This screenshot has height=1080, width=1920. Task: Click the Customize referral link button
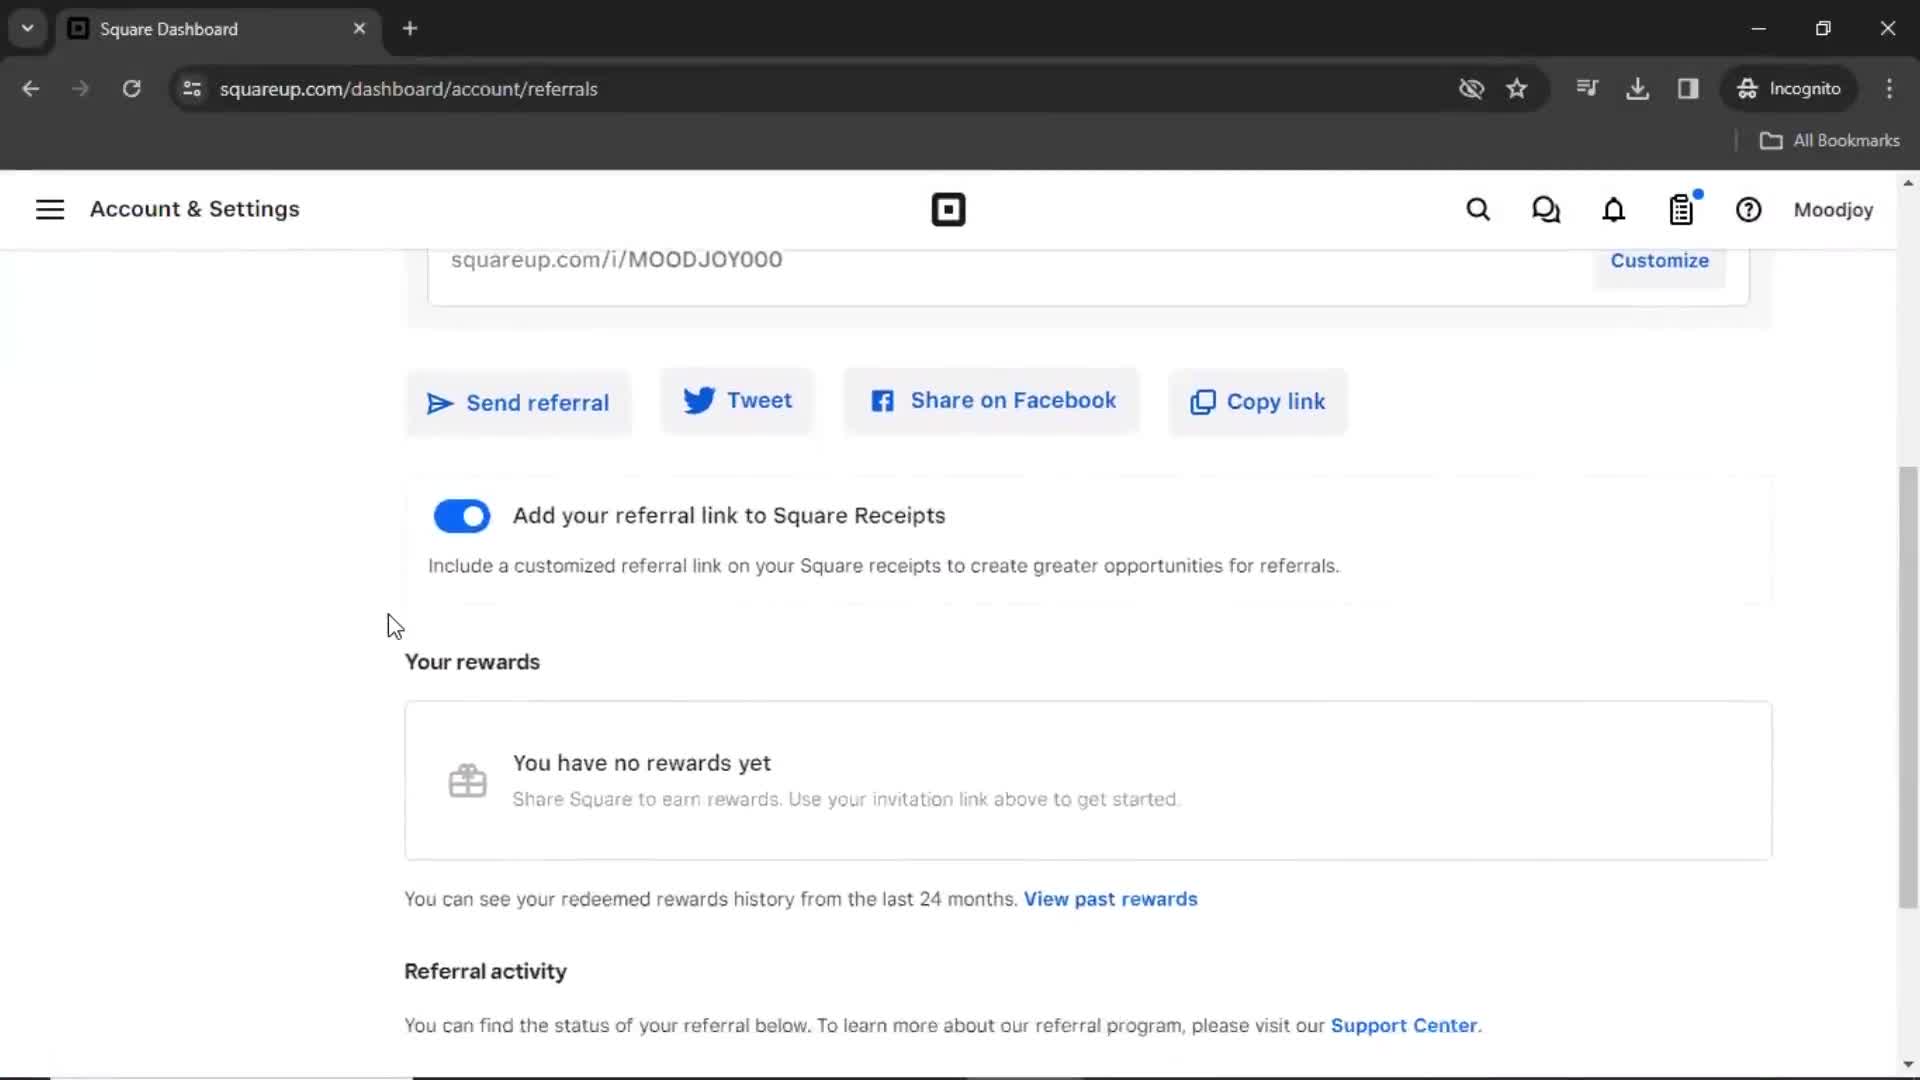(1659, 260)
